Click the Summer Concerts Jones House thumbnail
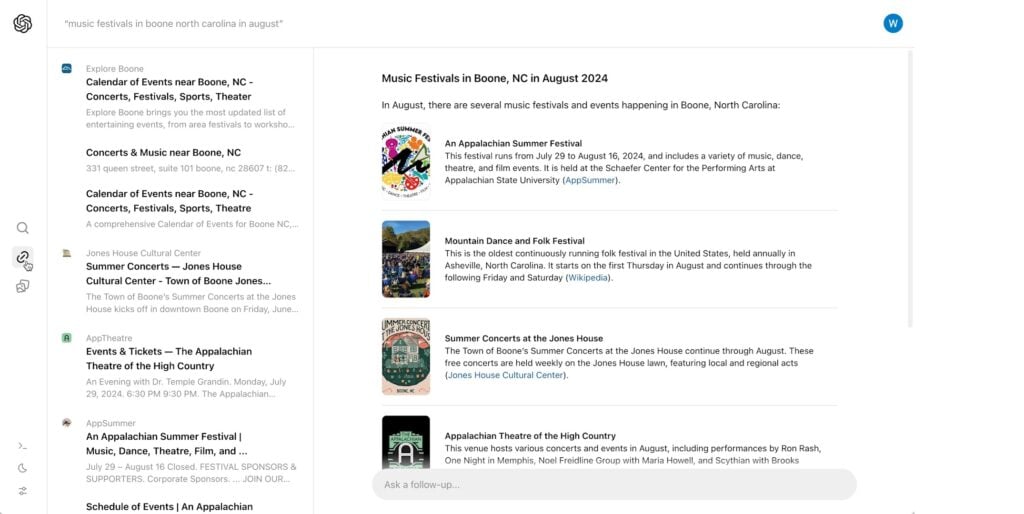 click(406, 356)
